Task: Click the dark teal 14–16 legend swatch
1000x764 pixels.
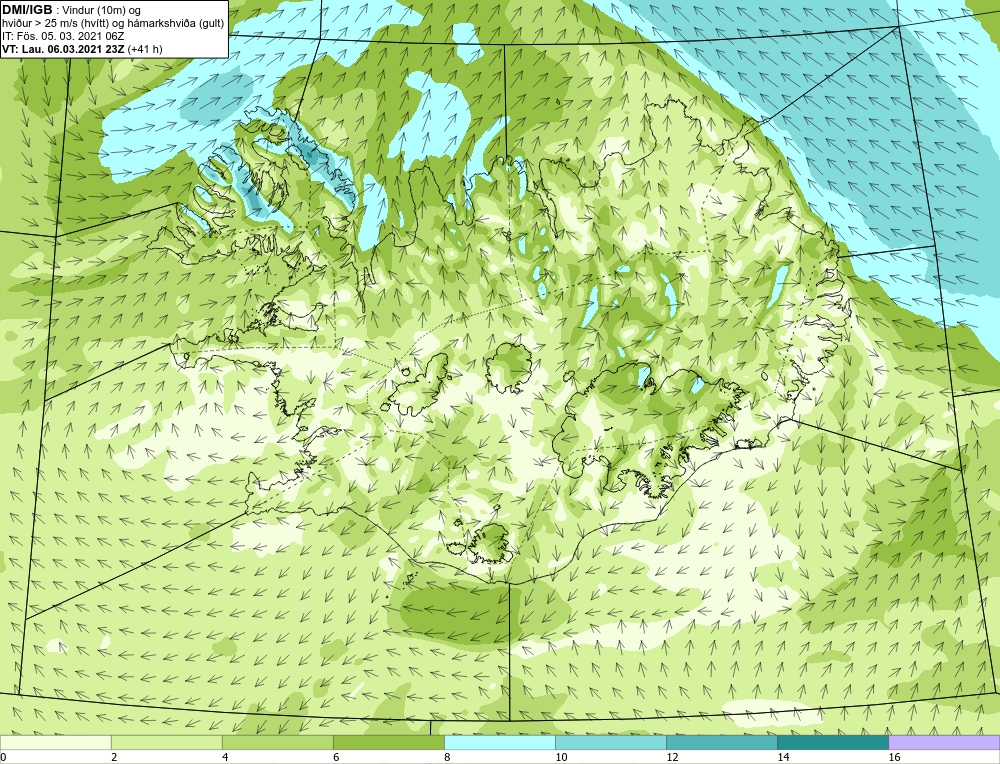Action: tap(832, 742)
